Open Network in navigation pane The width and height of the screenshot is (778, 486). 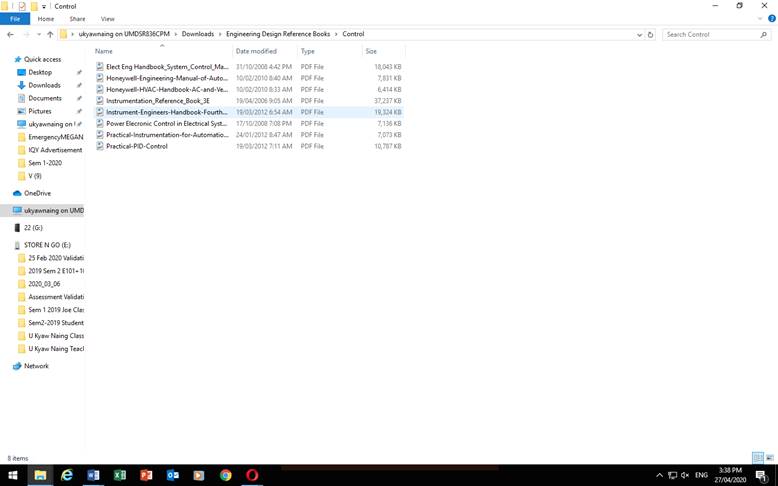coord(36,366)
